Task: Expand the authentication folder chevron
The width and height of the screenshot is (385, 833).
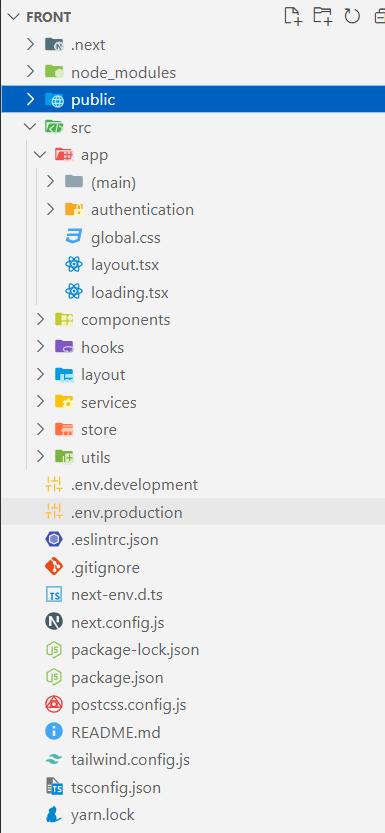Action: 50,209
